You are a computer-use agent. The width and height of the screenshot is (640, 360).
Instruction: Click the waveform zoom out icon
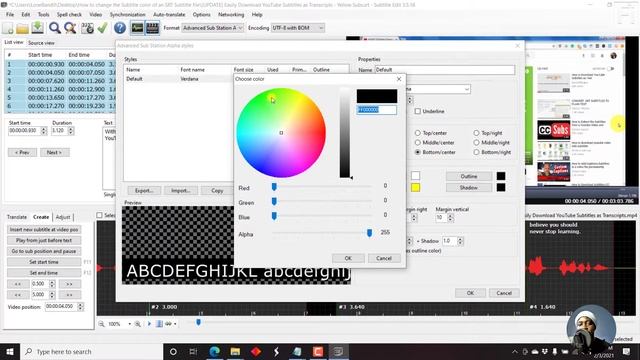pyautogui.click(x=101, y=324)
